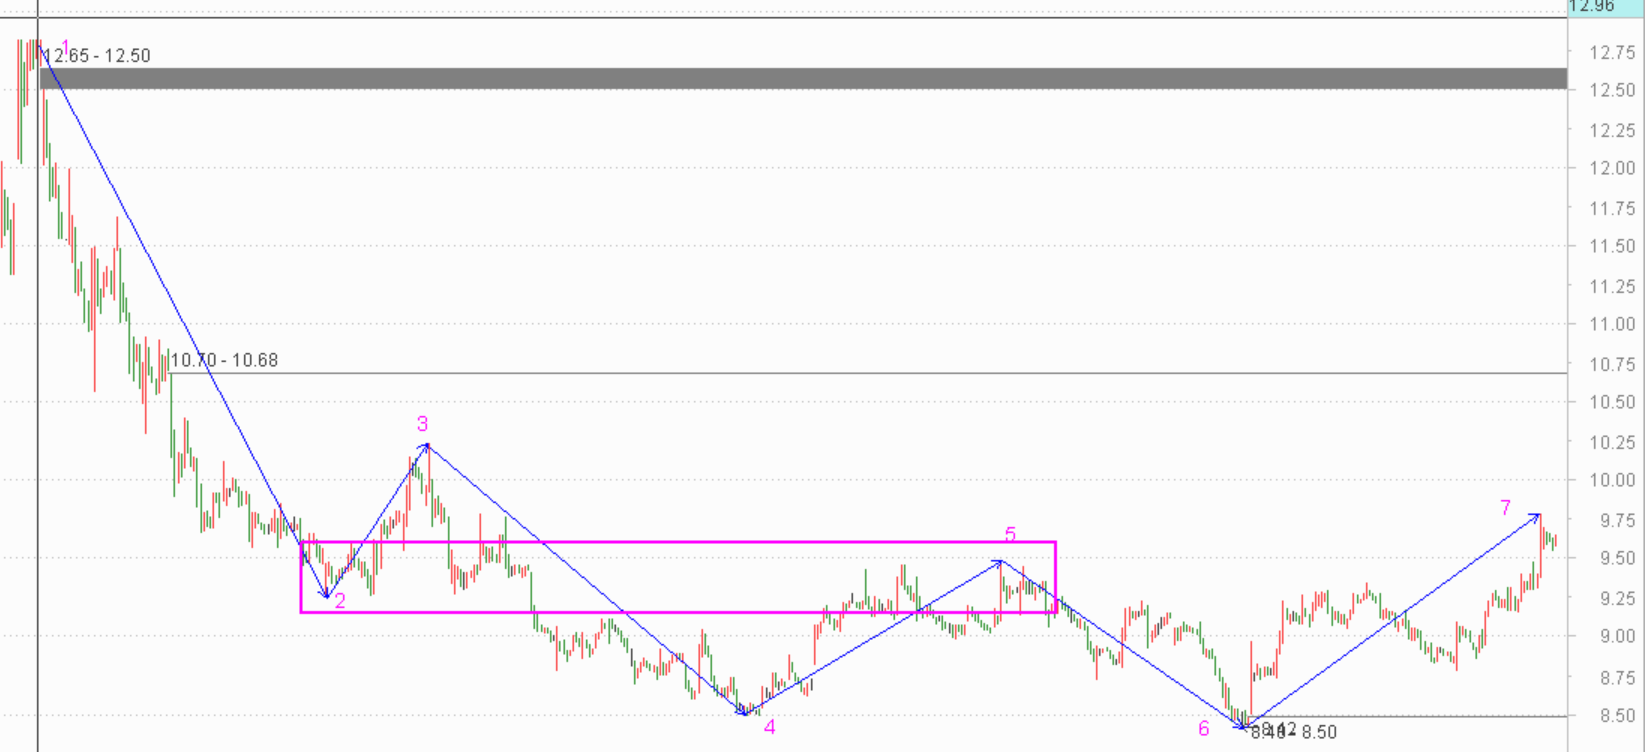Click the 12.96 price tag on the axis
Image resolution: width=1645 pixels, height=752 pixels.
click(1591, 6)
